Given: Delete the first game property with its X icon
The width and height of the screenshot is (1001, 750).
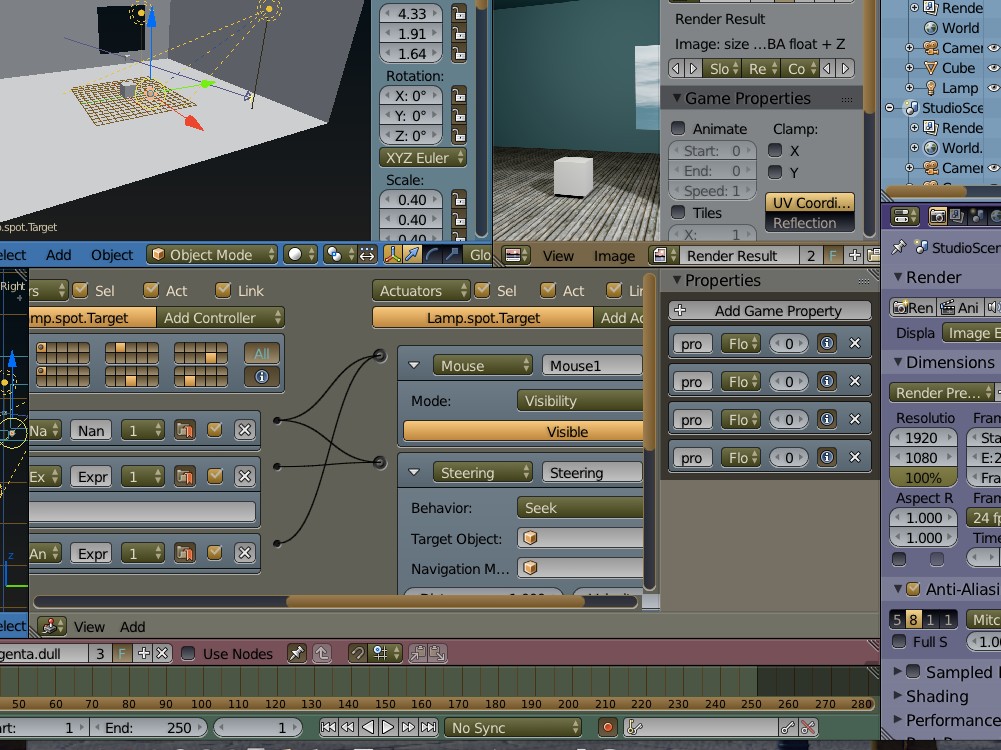Looking at the screenshot, I should coord(855,343).
